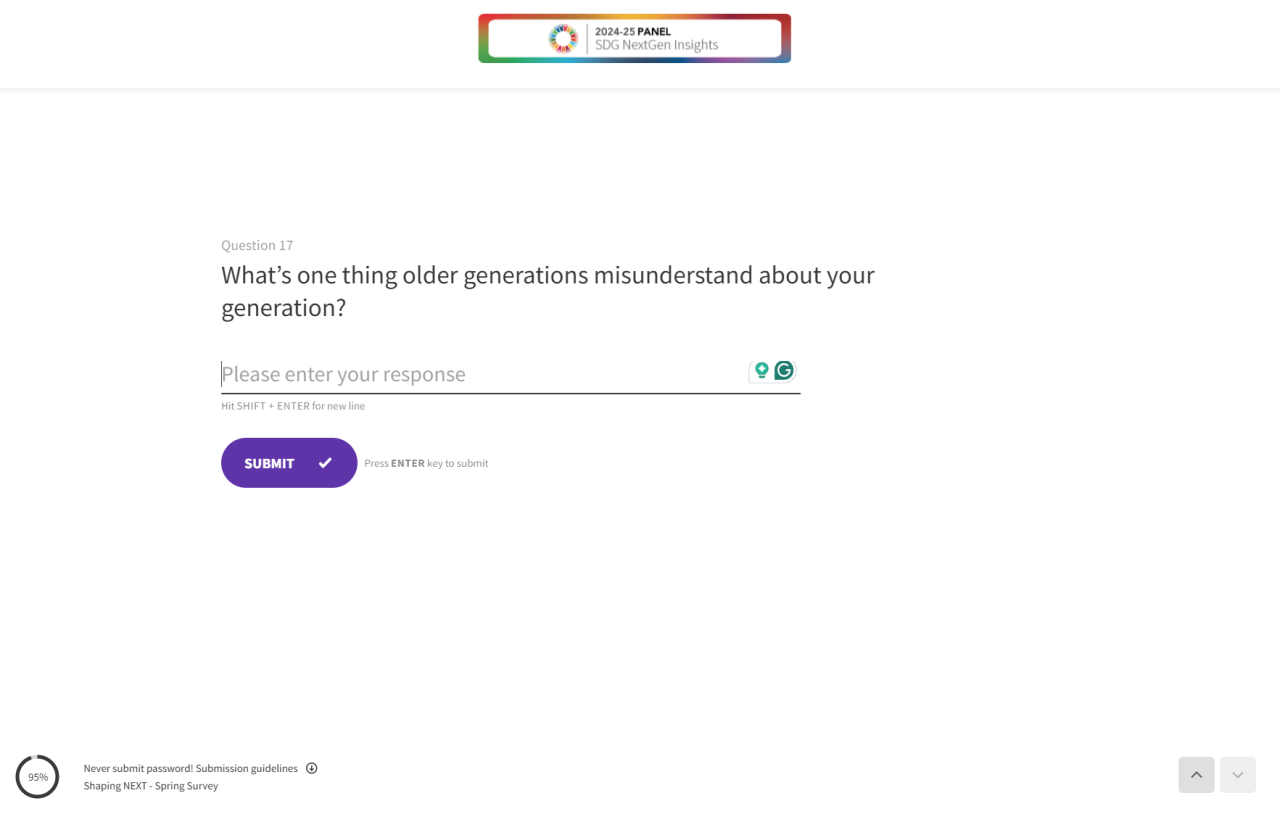
Task: Click the 'Never submit password!' warning text
Action: pyautogui.click(x=138, y=768)
